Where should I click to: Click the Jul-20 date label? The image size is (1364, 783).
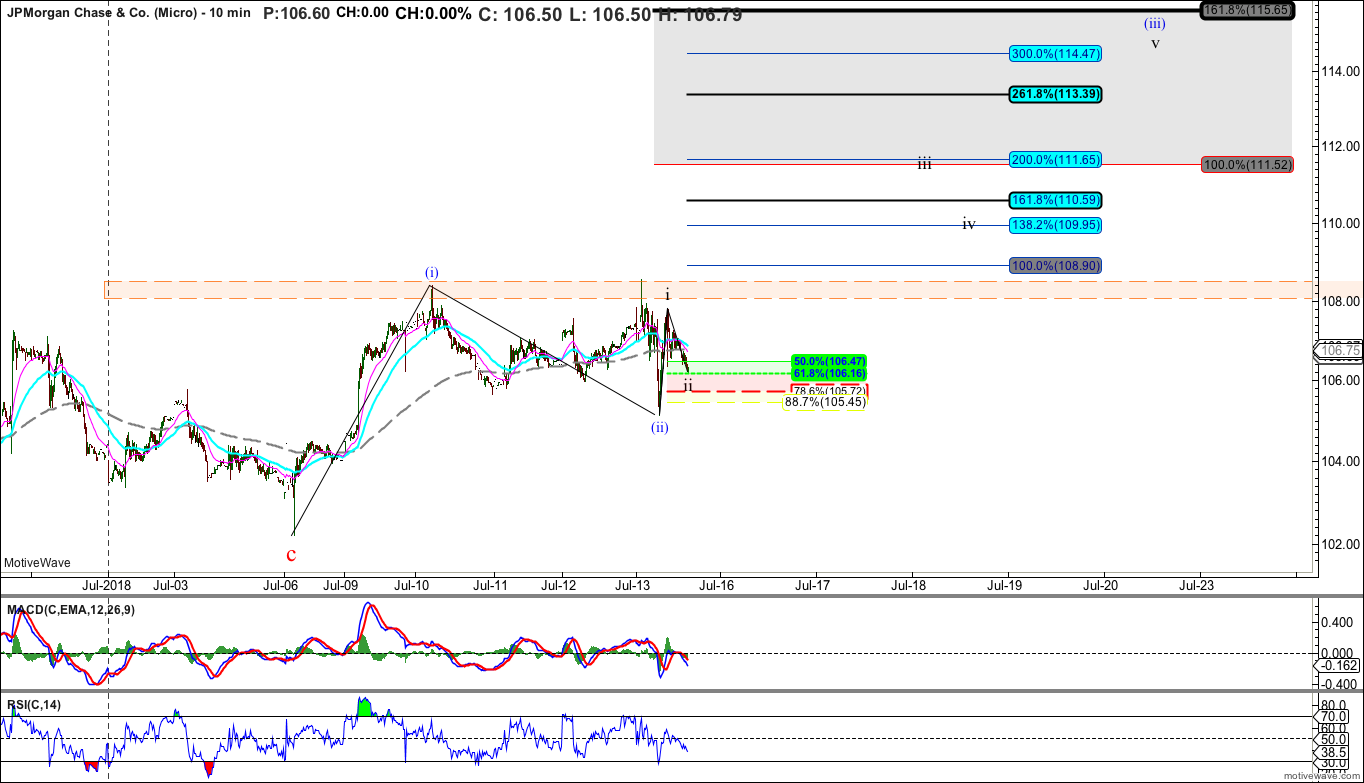tap(1103, 585)
